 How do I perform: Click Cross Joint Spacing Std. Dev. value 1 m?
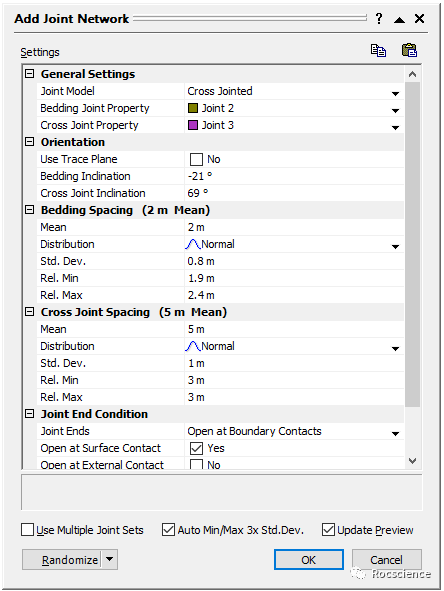pos(196,363)
